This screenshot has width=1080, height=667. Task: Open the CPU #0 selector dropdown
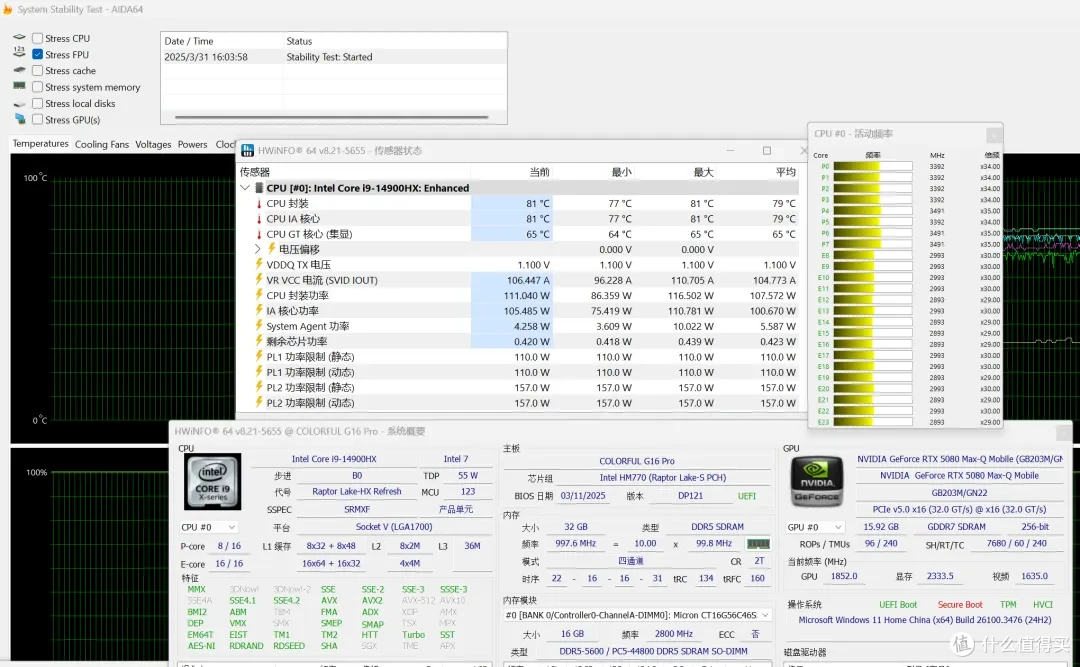click(x=209, y=527)
